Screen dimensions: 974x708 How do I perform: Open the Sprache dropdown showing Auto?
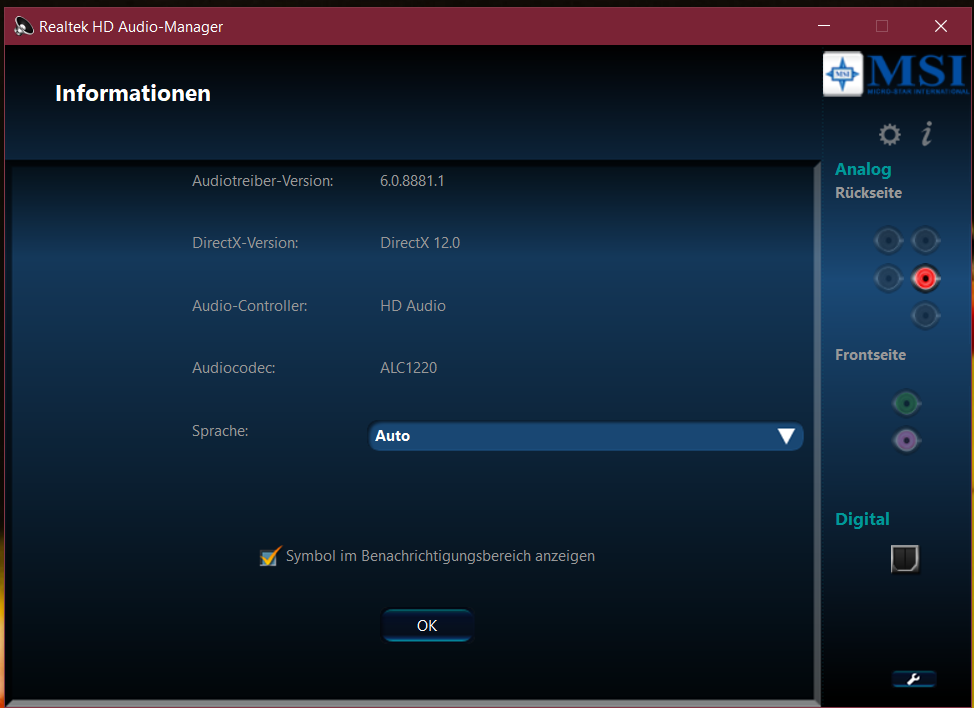click(585, 436)
